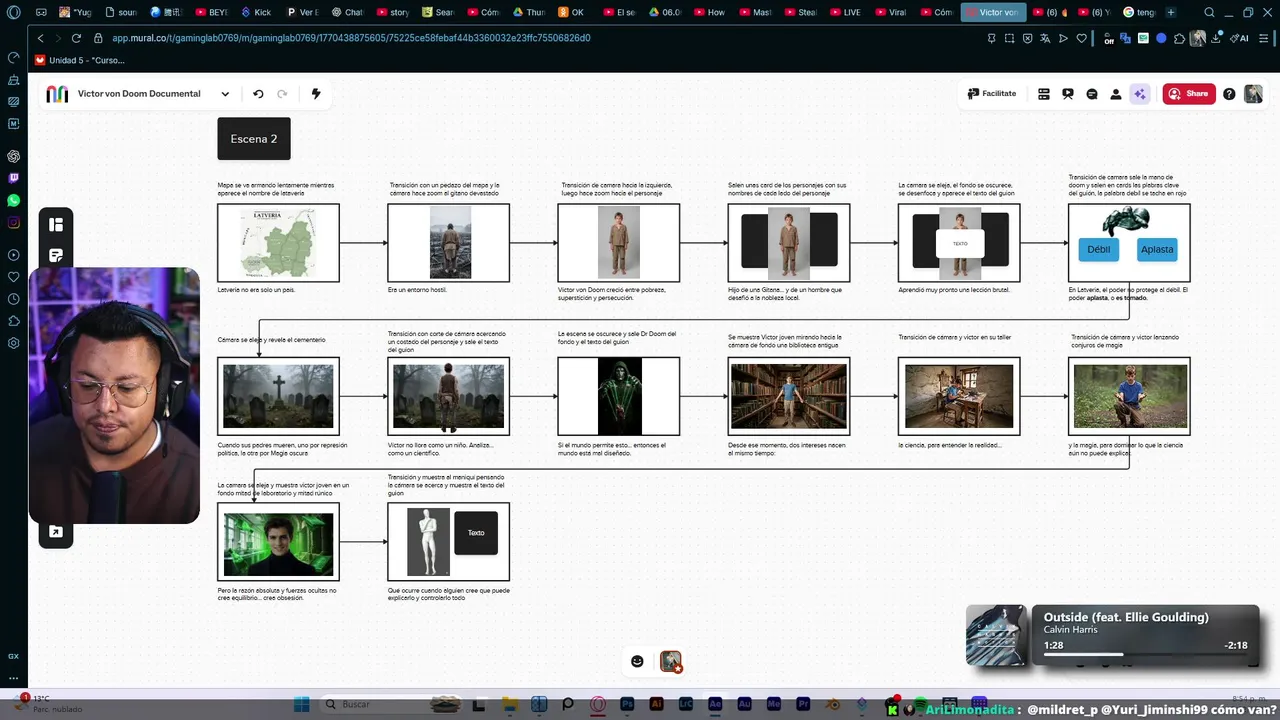Select text 'Cámara se aleja y revela el cementerio'

pos(271,340)
